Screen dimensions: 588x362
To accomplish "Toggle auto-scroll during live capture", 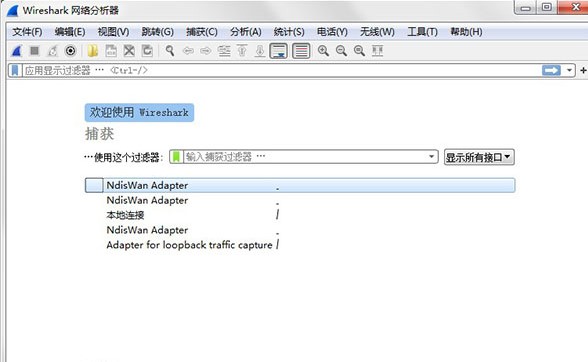I will [x=279, y=51].
